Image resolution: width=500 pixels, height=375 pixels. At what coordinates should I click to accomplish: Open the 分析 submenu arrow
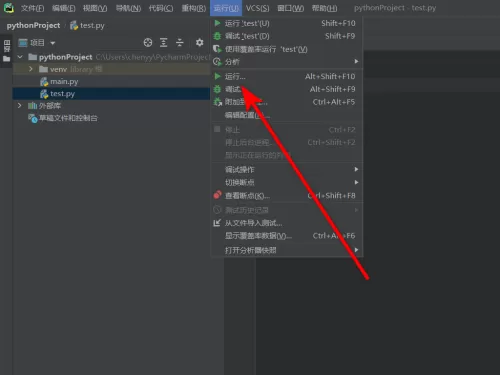click(x=356, y=61)
